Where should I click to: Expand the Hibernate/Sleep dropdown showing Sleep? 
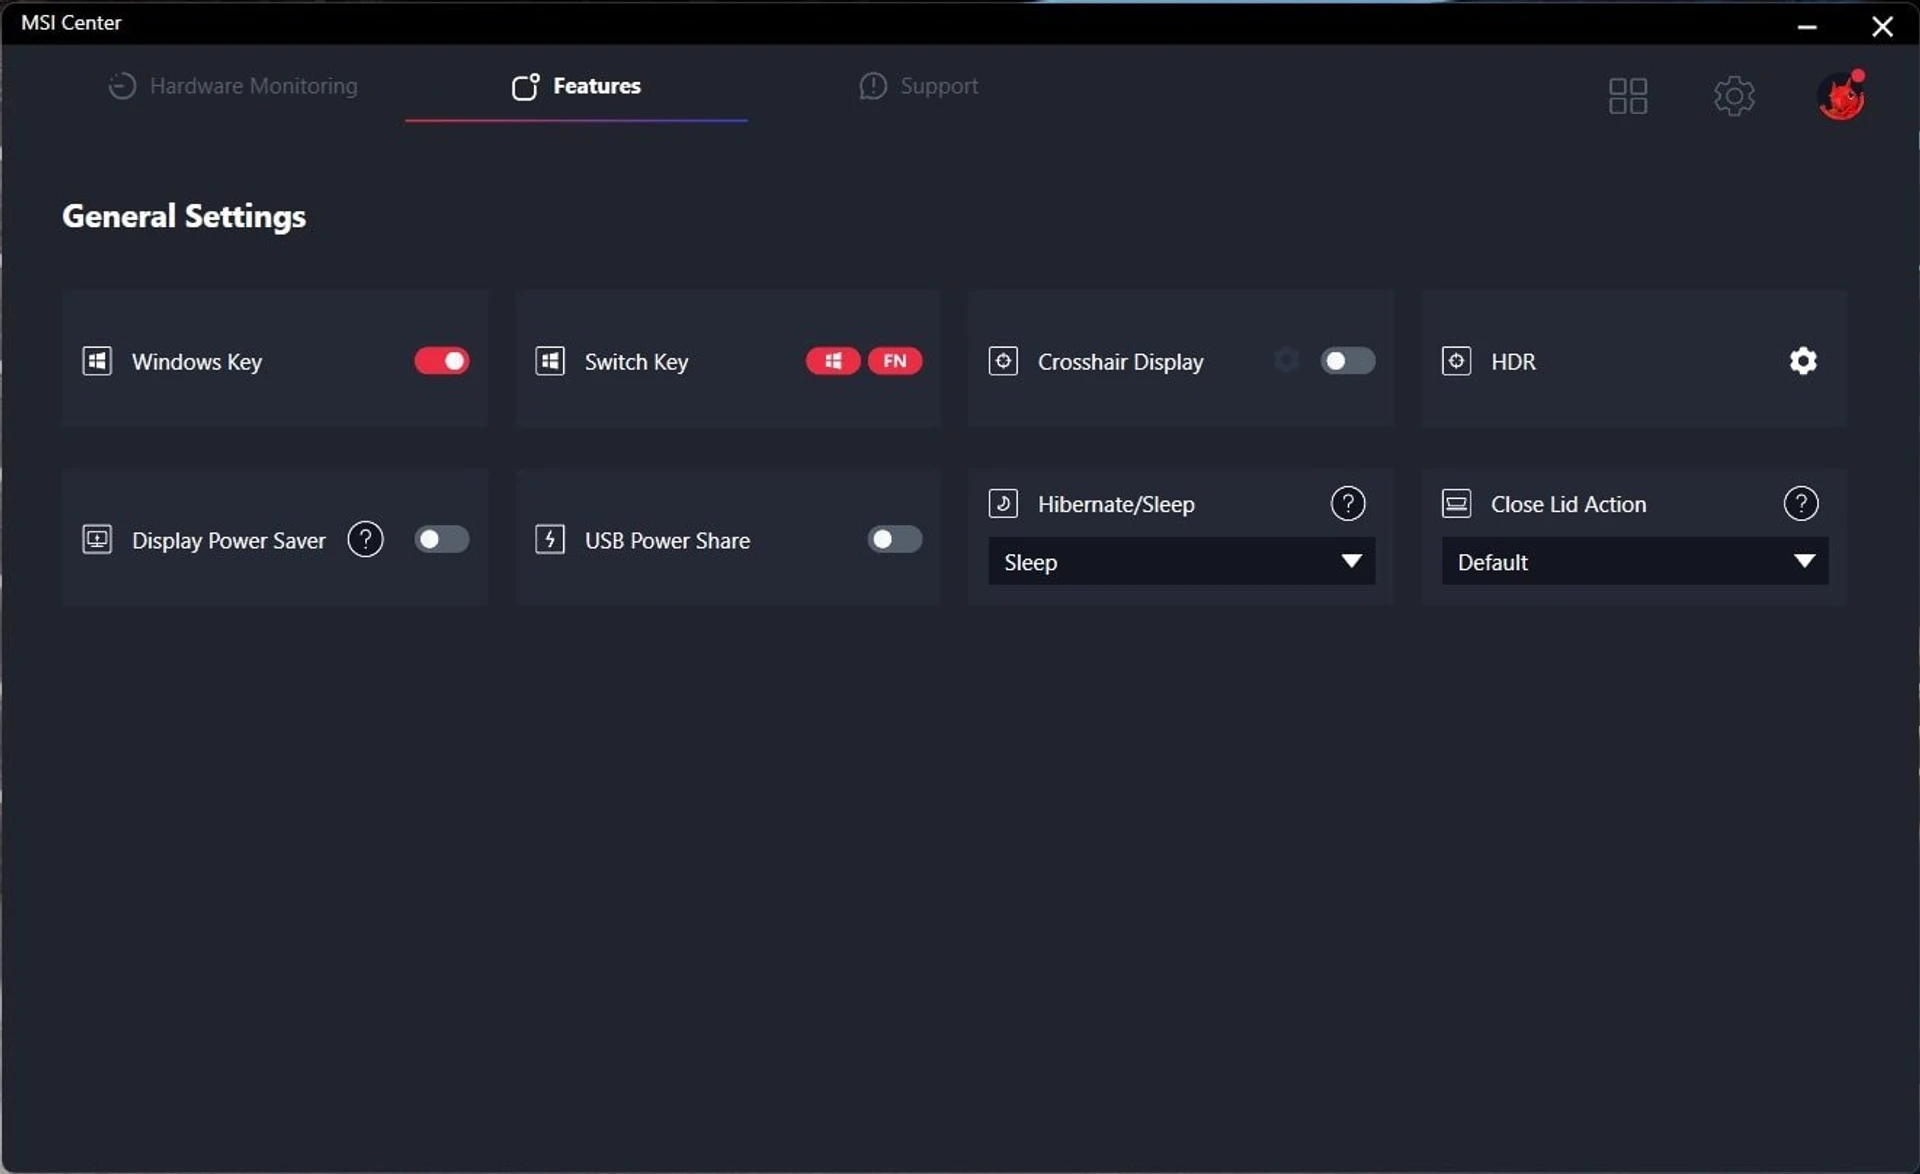point(1181,561)
